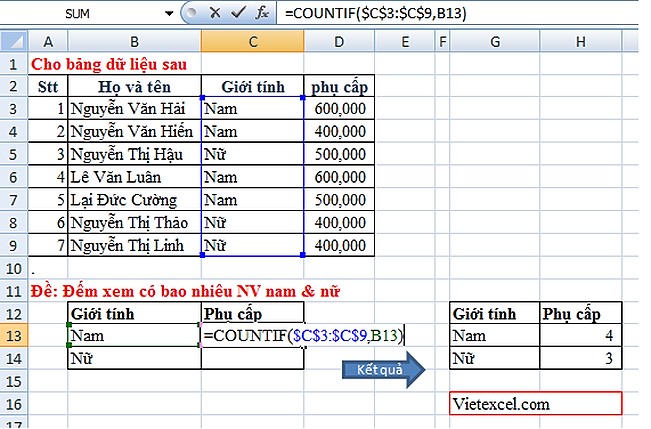Expand the Name Box dropdown arrow
Image resolution: width=651 pixels, height=429 pixels.
pos(169,14)
